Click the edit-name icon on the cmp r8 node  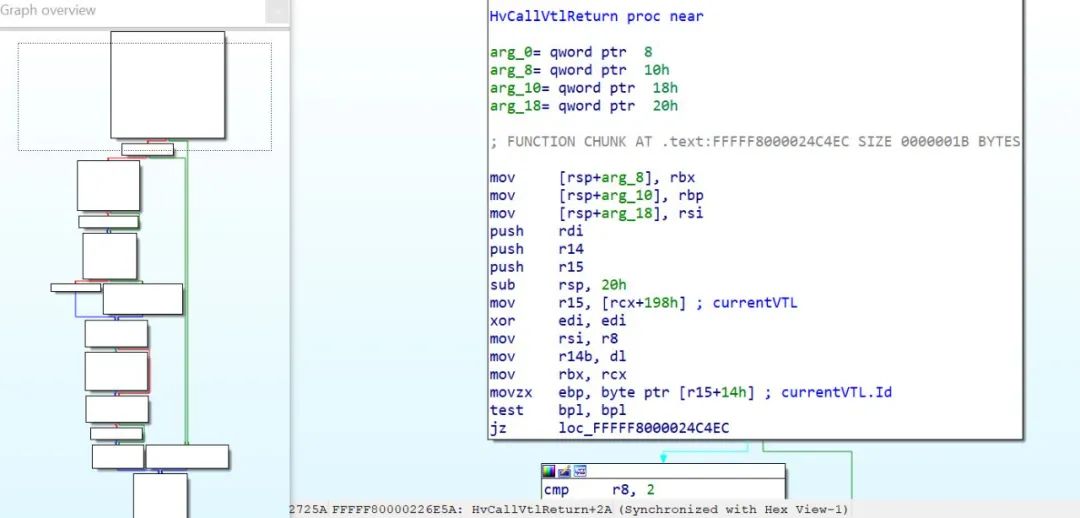(564, 472)
